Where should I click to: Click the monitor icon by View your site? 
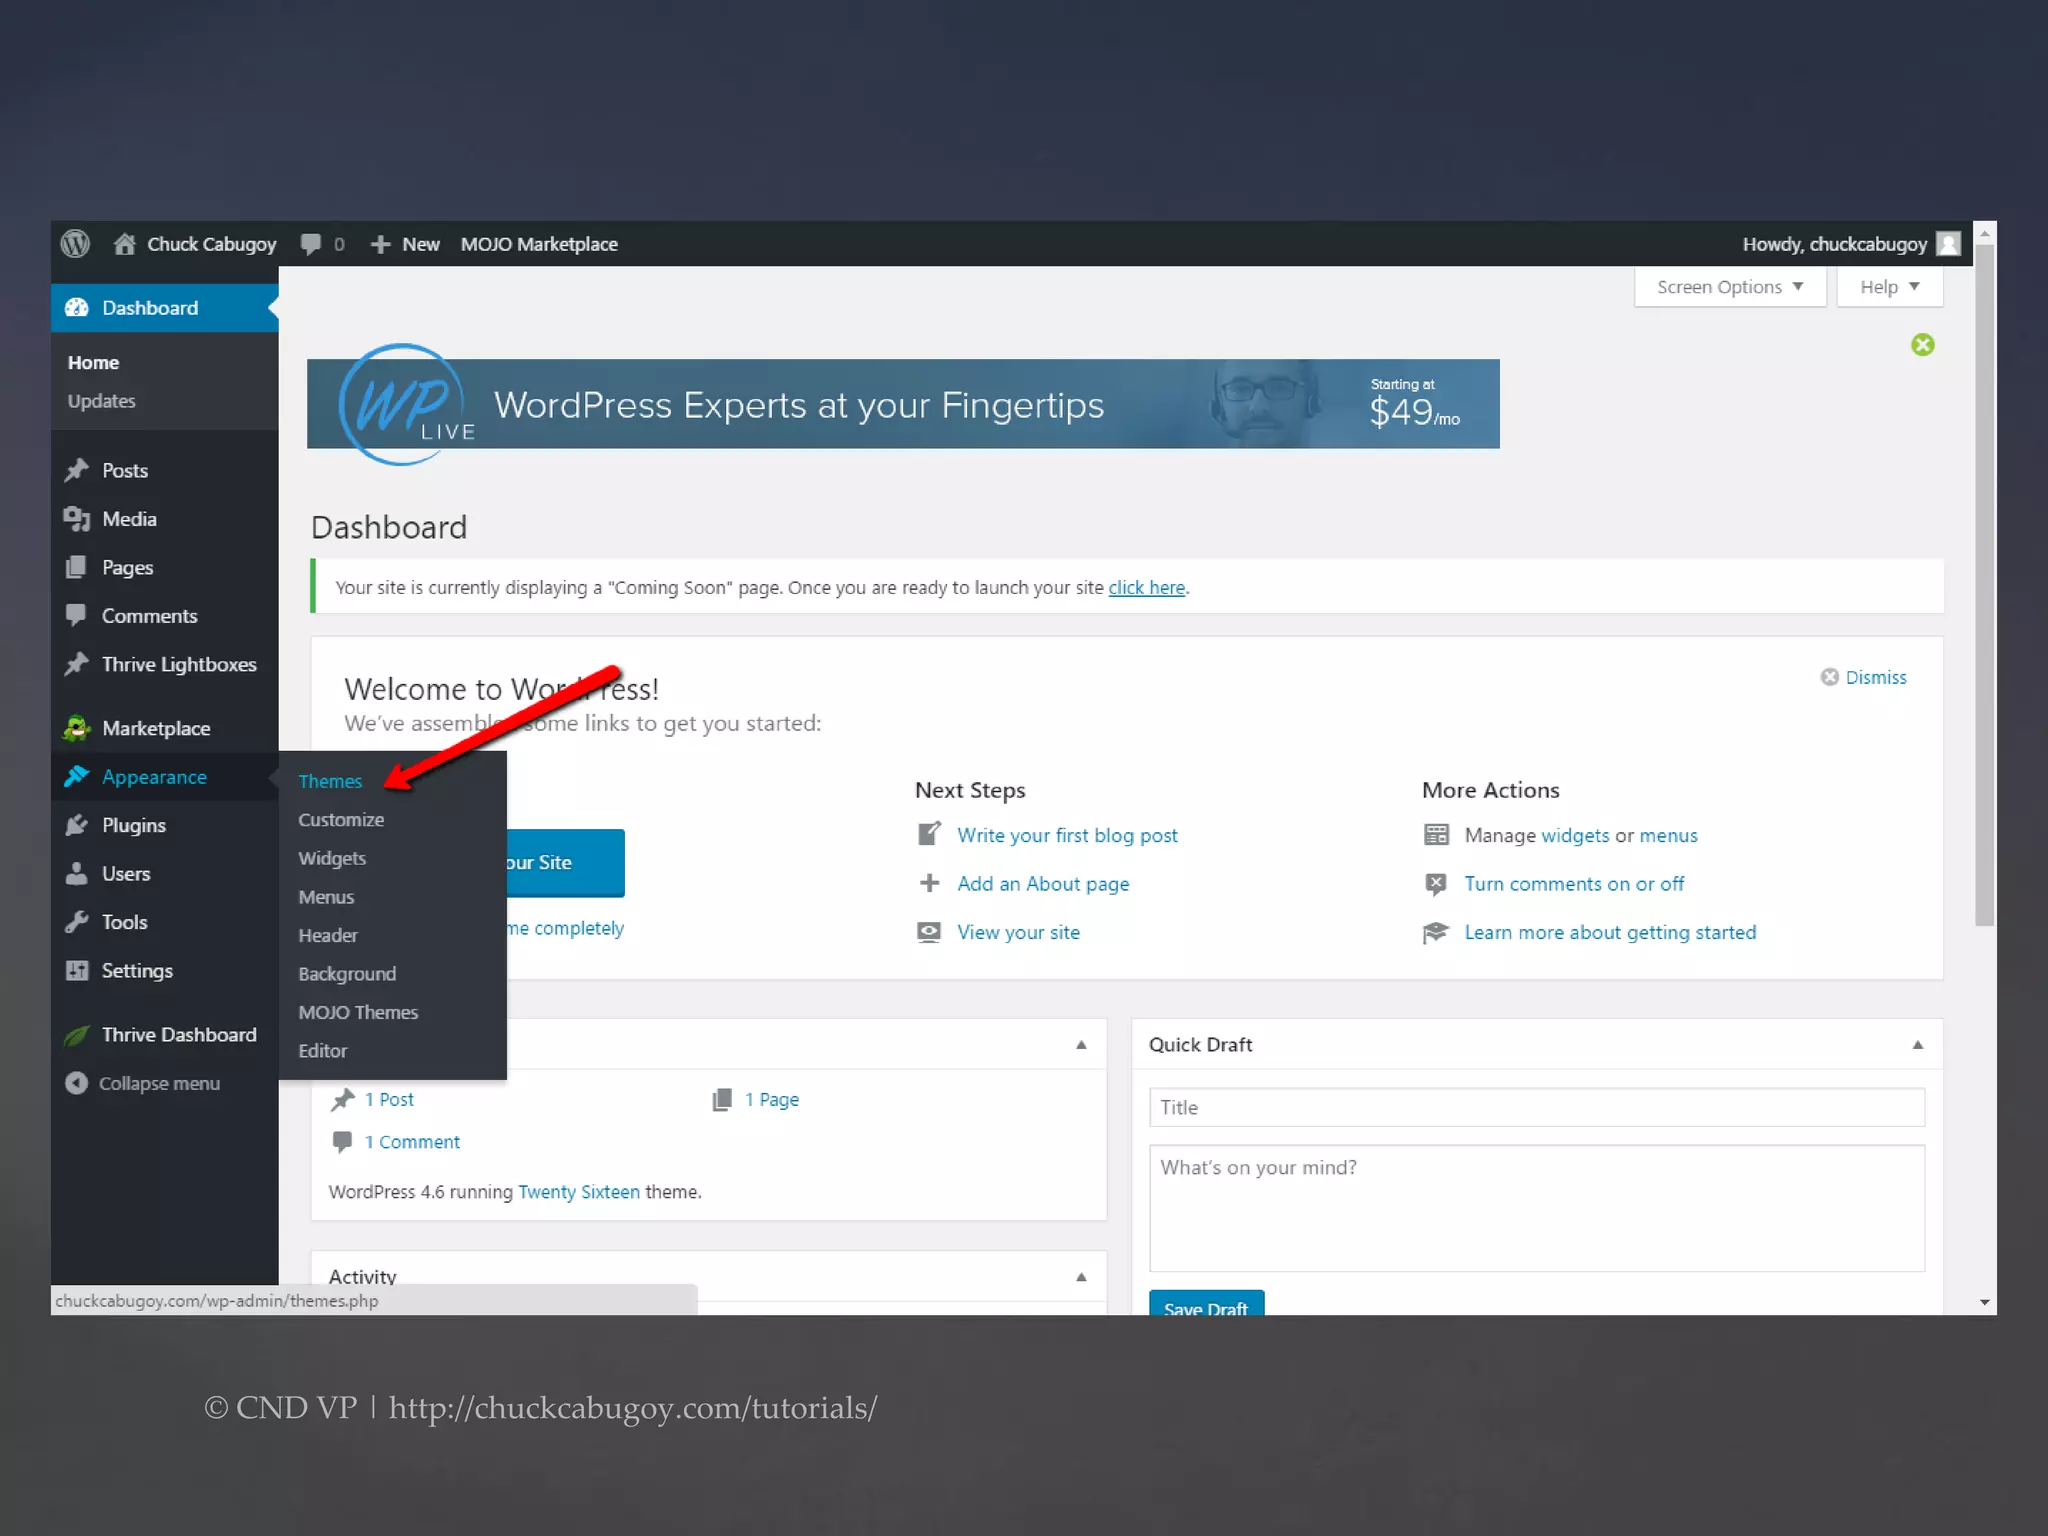tap(929, 932)
